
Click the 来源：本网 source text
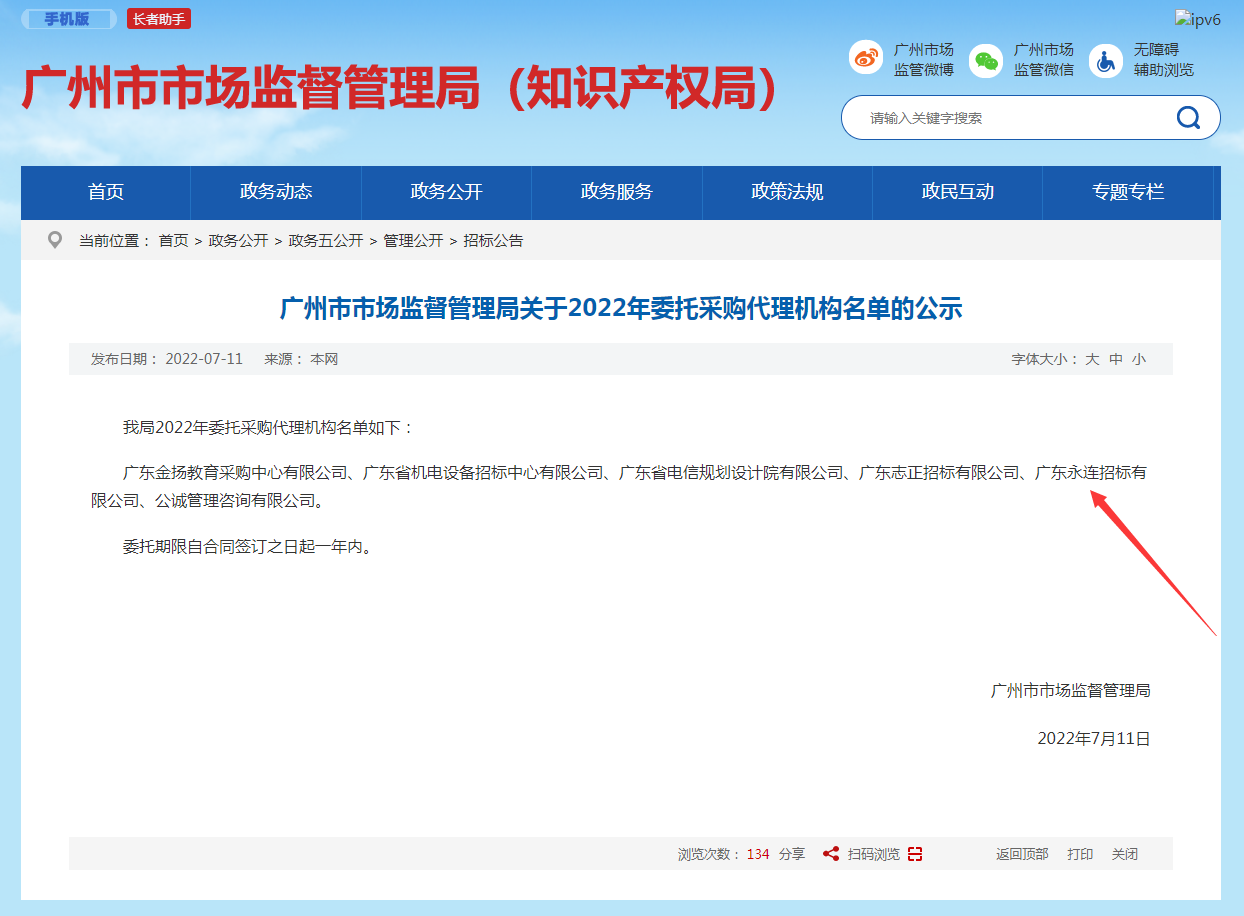(301, 359)
